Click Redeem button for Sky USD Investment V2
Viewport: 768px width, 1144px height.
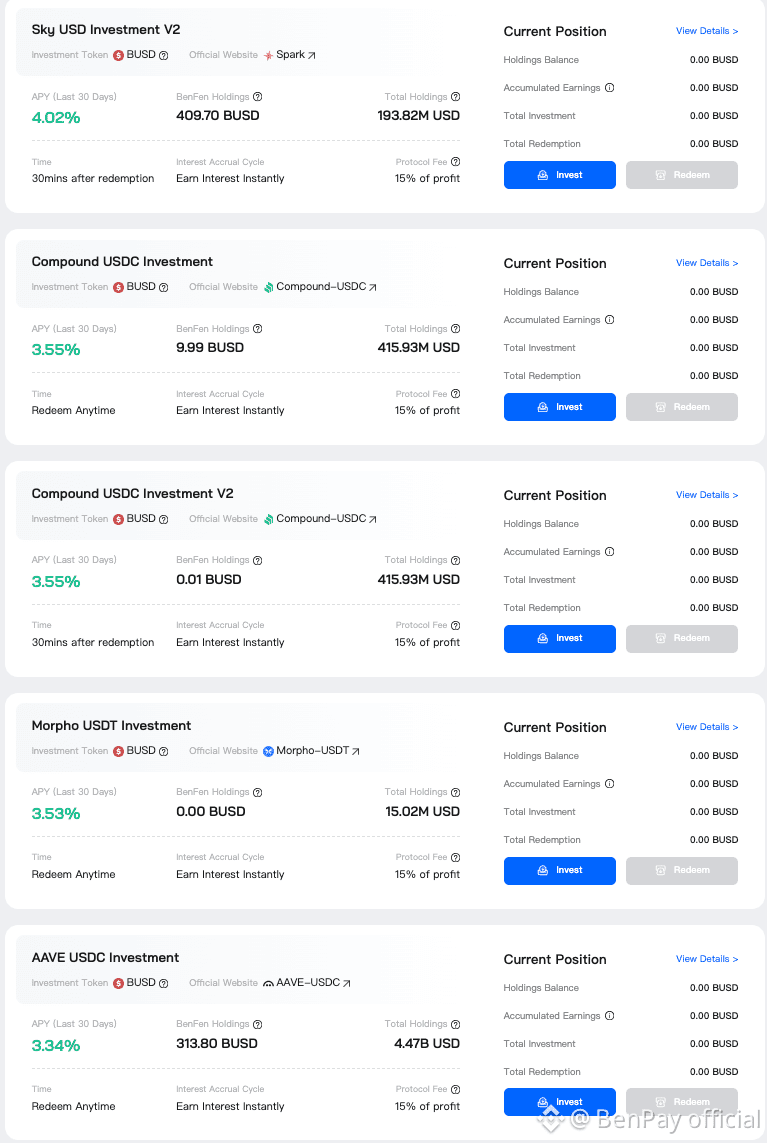click(x=682, y=175)
